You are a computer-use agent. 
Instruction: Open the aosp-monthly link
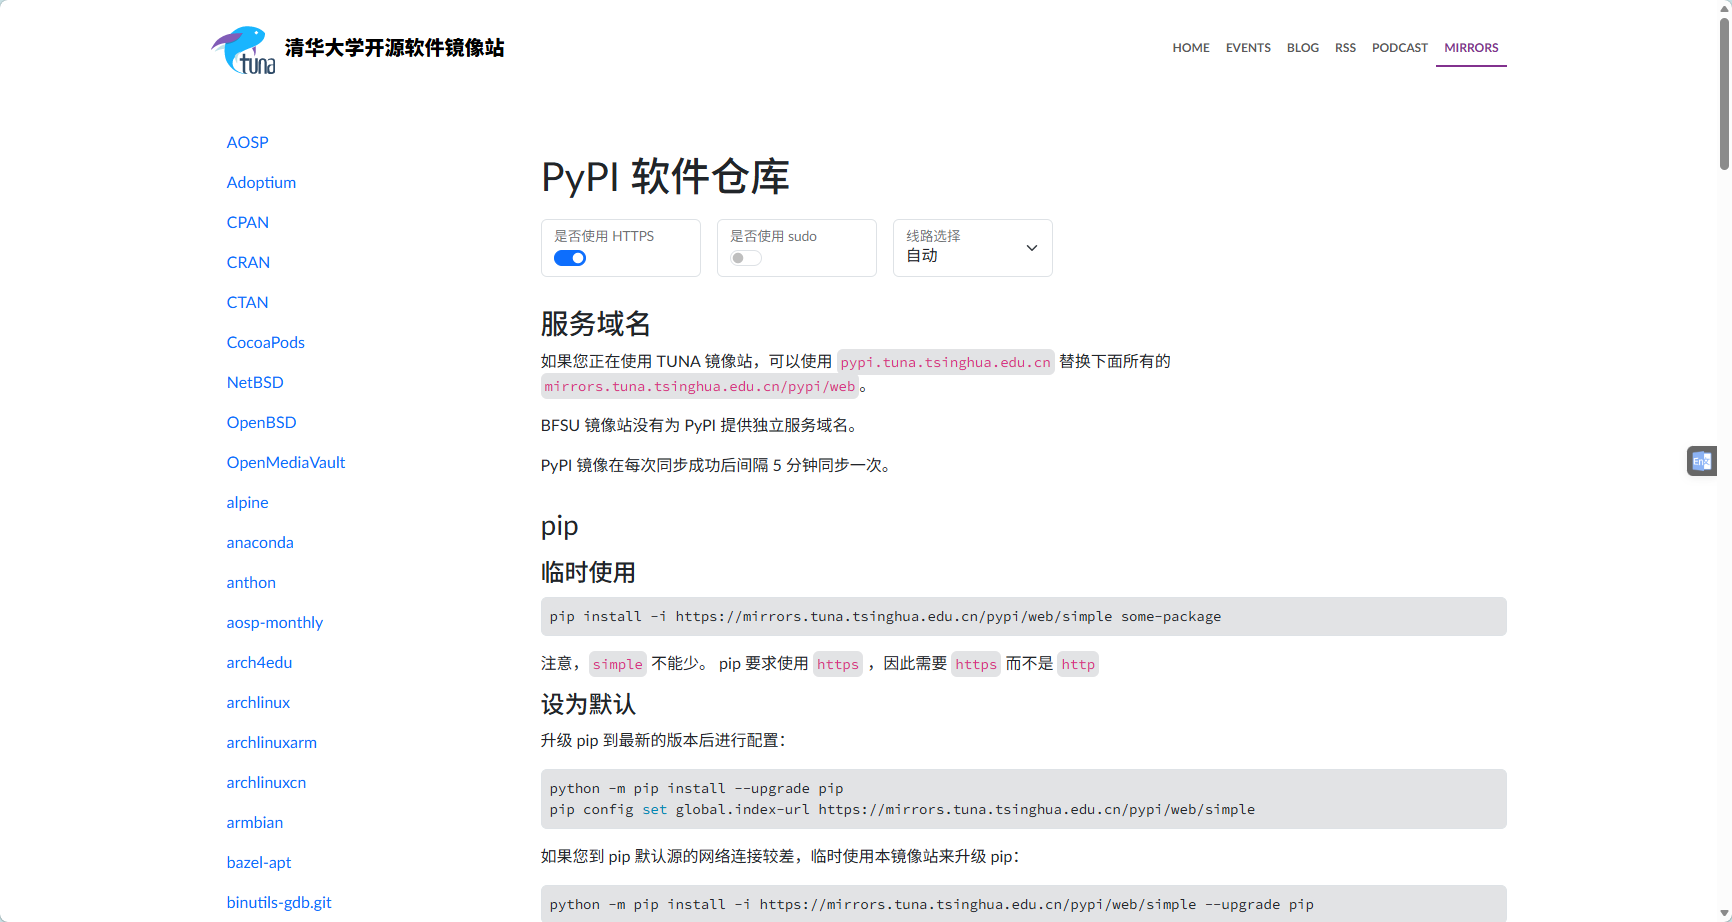tap(275, 622)
